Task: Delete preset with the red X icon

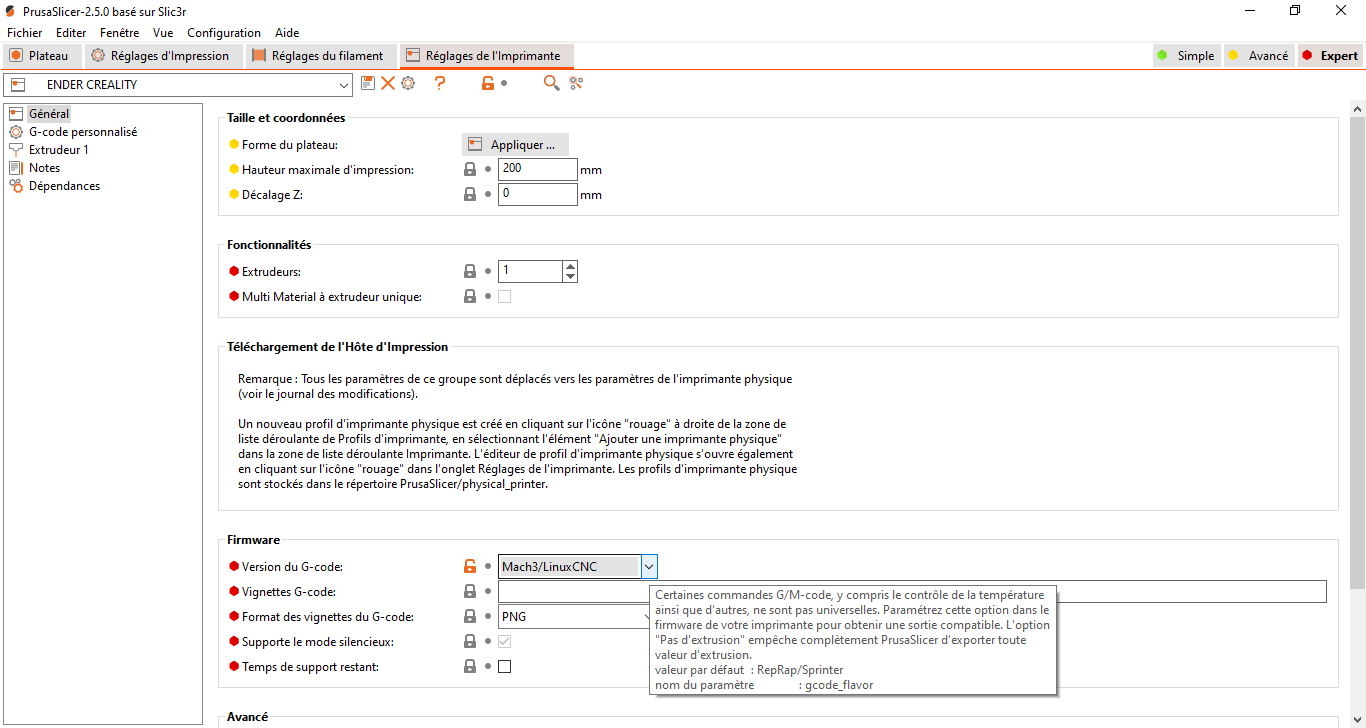Action: tap(388, 83)
